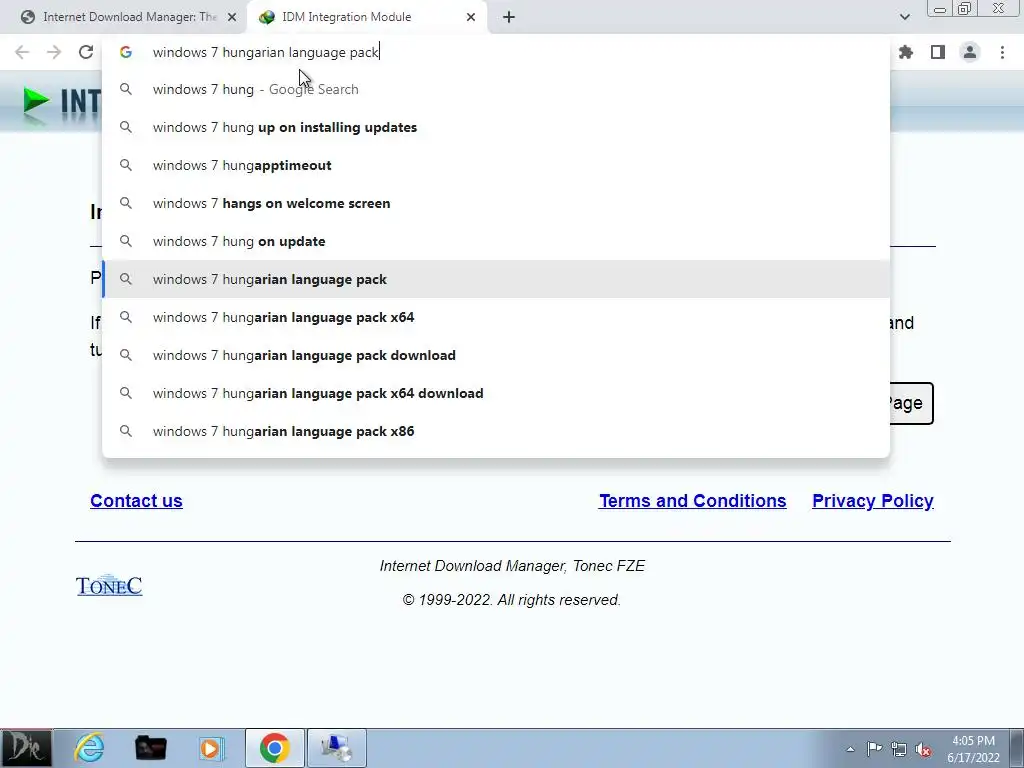The width and height of the screenshot is (1024, 768).
Task: Click the Google icon in address bar
Action: 125,52
